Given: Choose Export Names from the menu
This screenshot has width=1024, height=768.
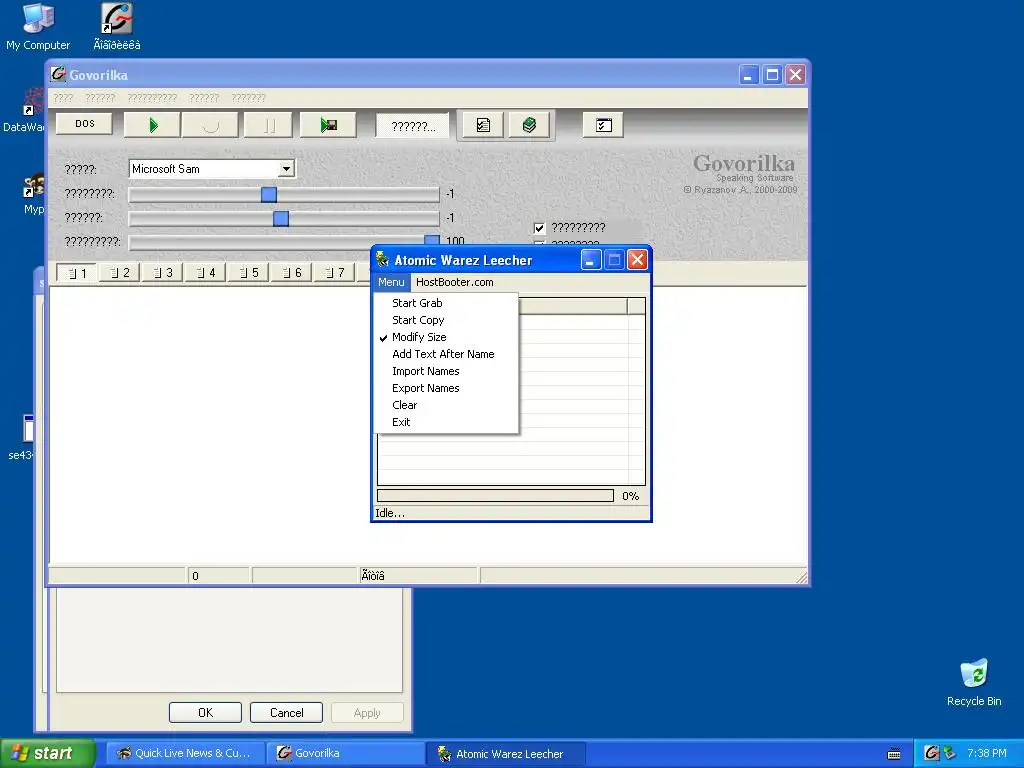Looking at the screenshot, I should pos(446,388).
